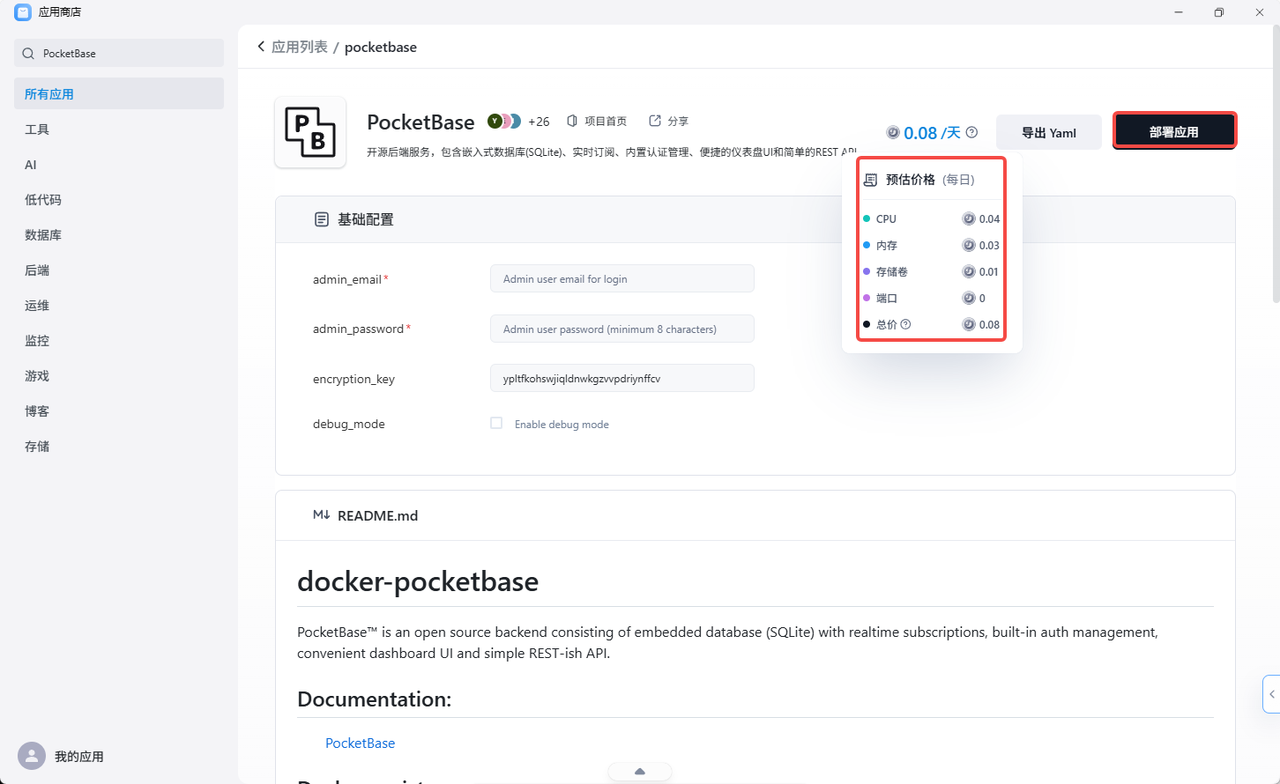This screenshot has height=784, width=1280.
Task: Click 部署应用 deploy button
Action: coord(1174,131)
